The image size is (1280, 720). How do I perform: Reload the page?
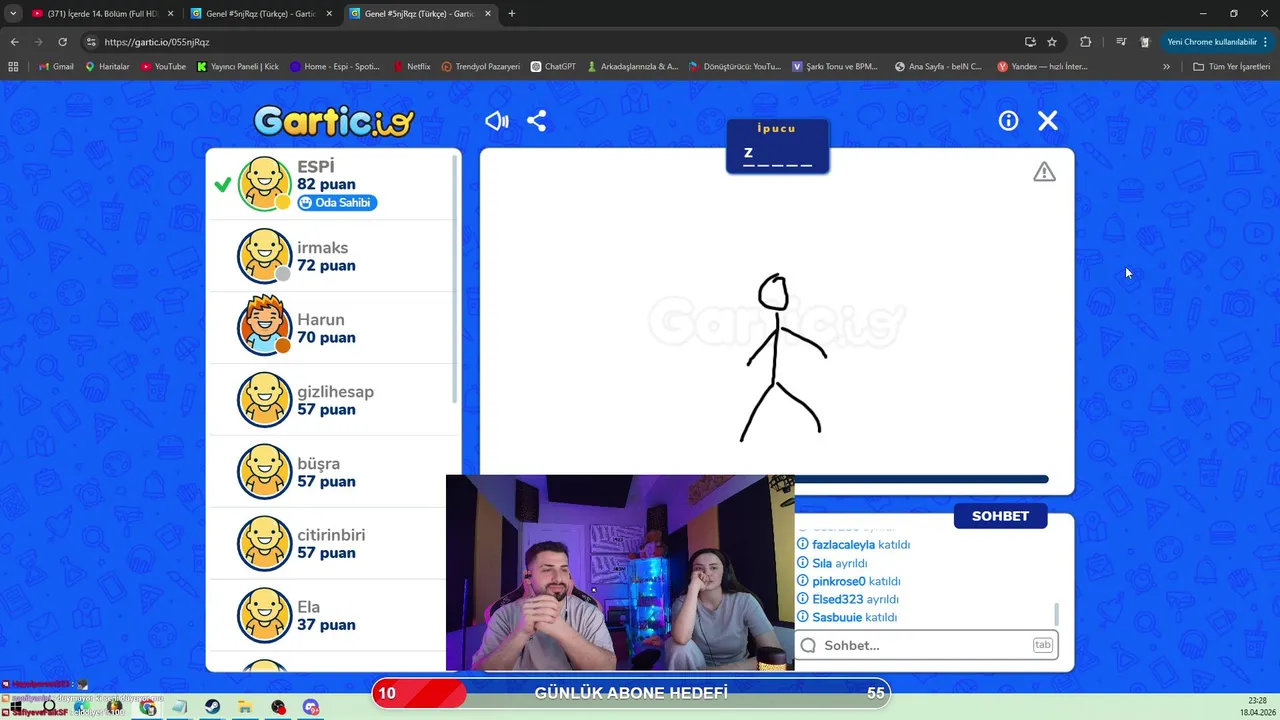click(x=62, y=42)
